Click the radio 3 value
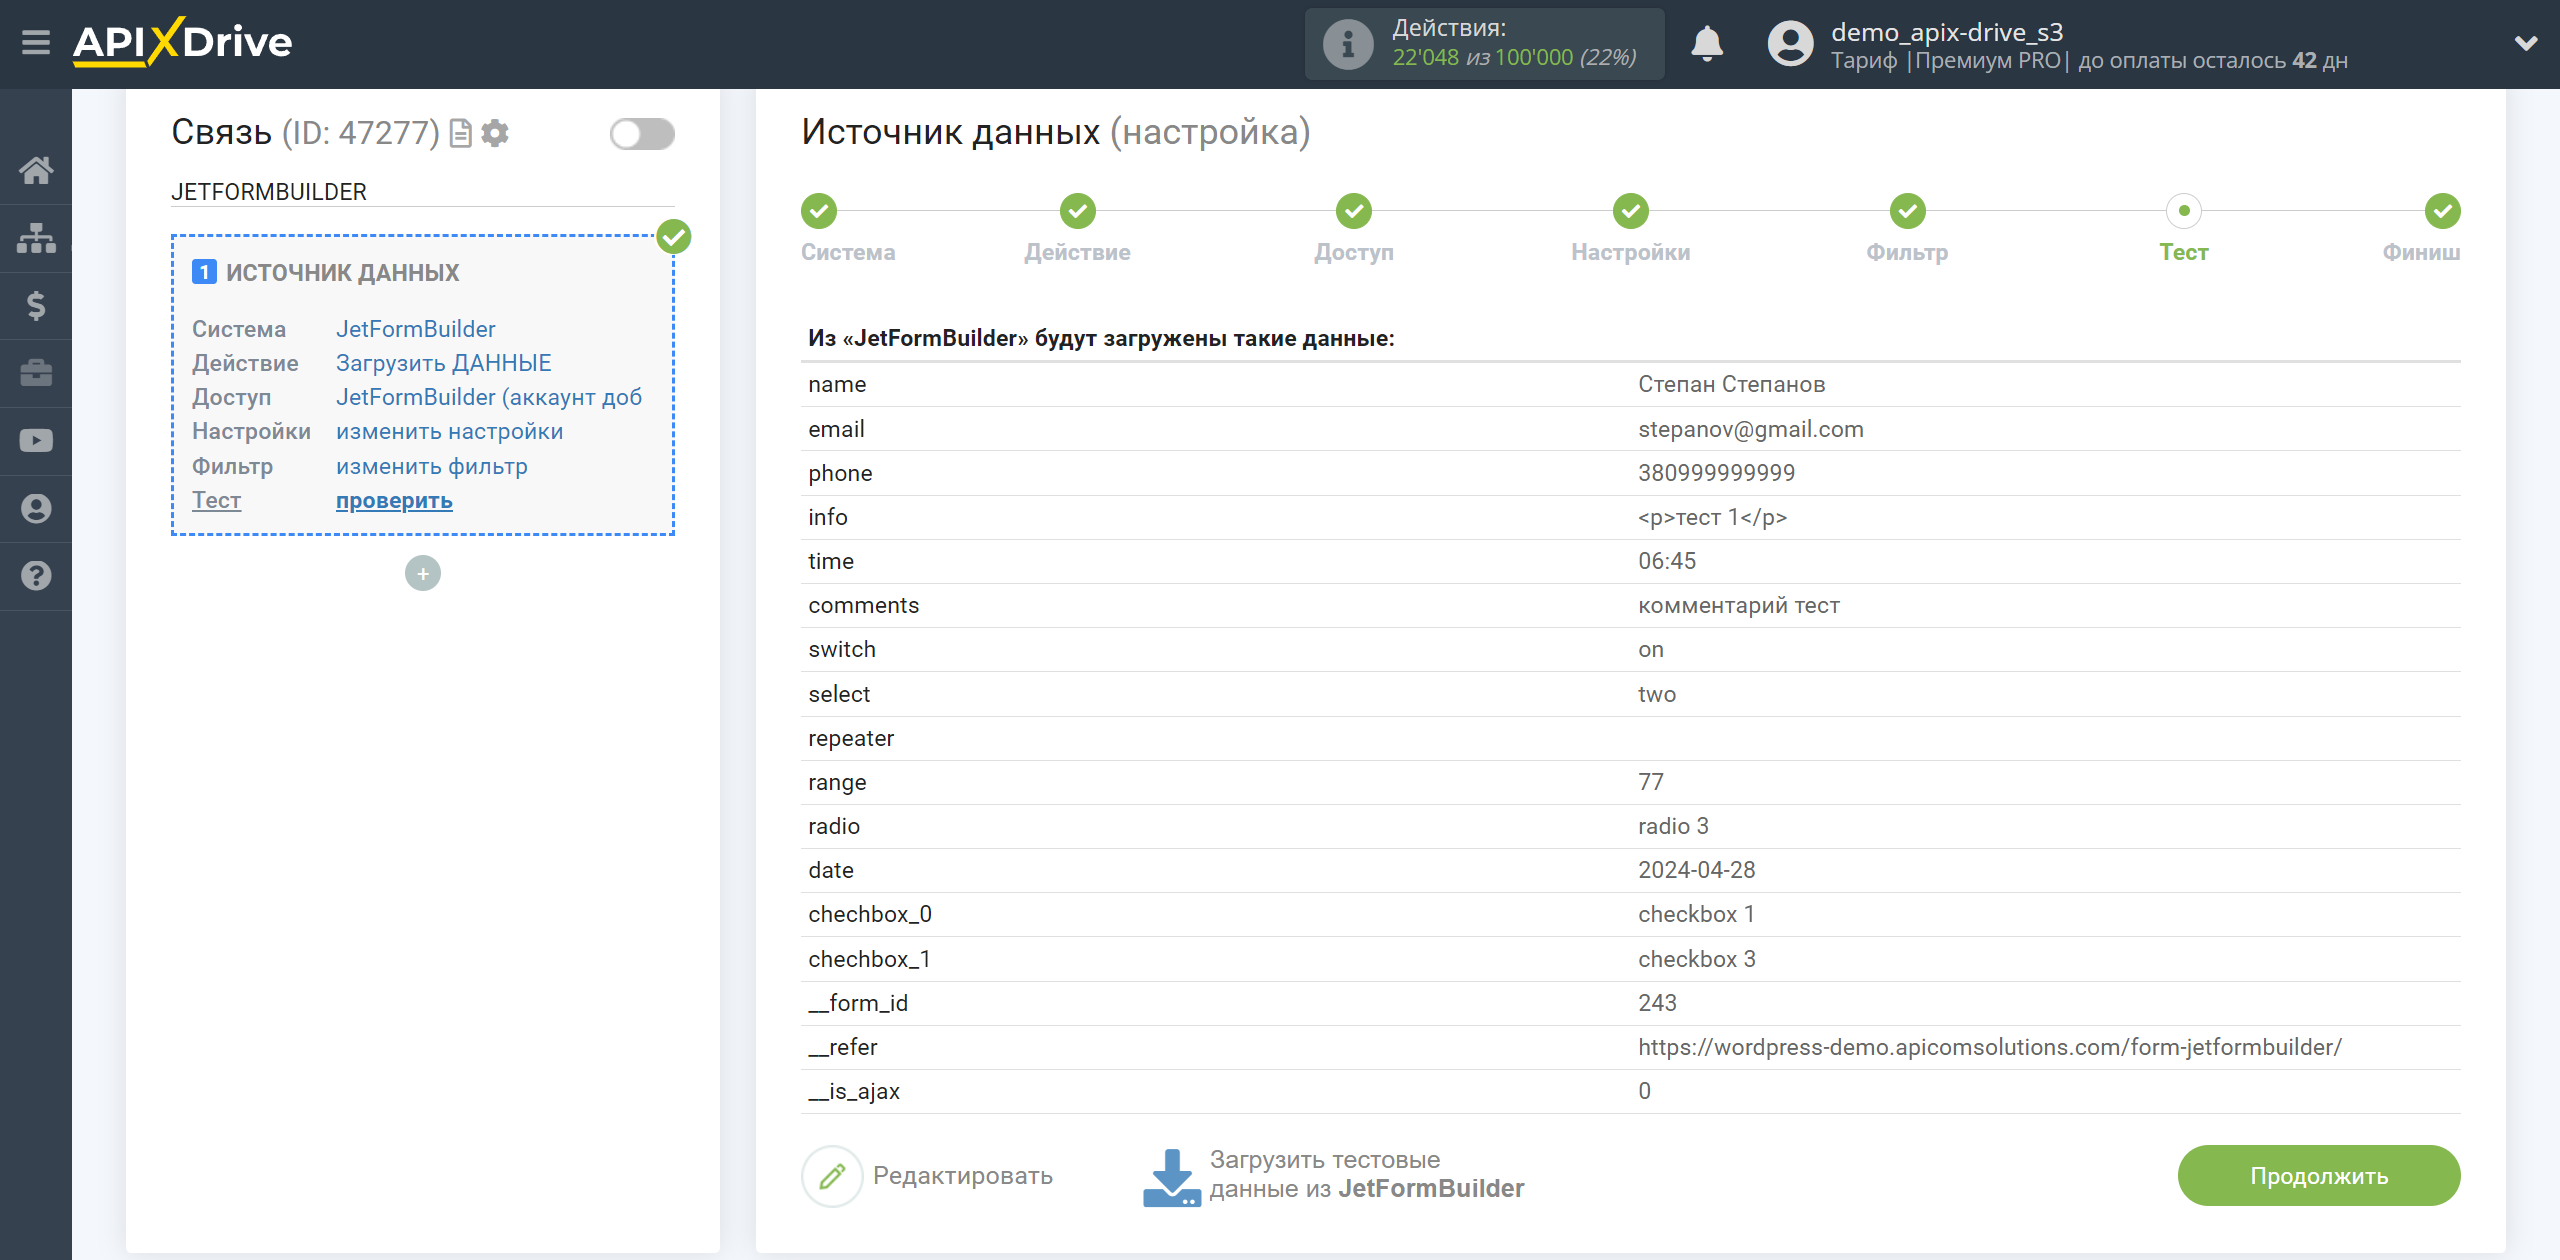Image resolution: width=2560 pixels, height=1260 pixels. tap(1673, 826)
